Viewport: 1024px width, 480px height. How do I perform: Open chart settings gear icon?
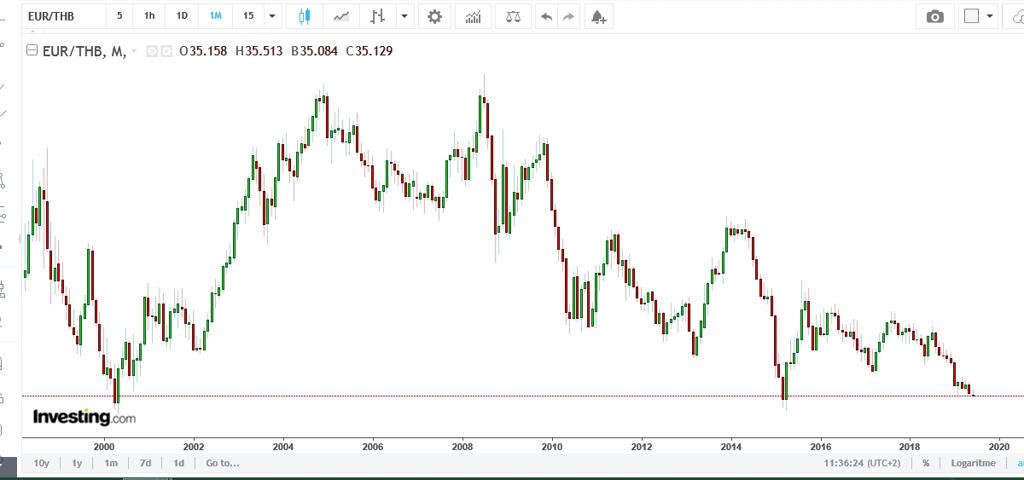click(434, 16)
